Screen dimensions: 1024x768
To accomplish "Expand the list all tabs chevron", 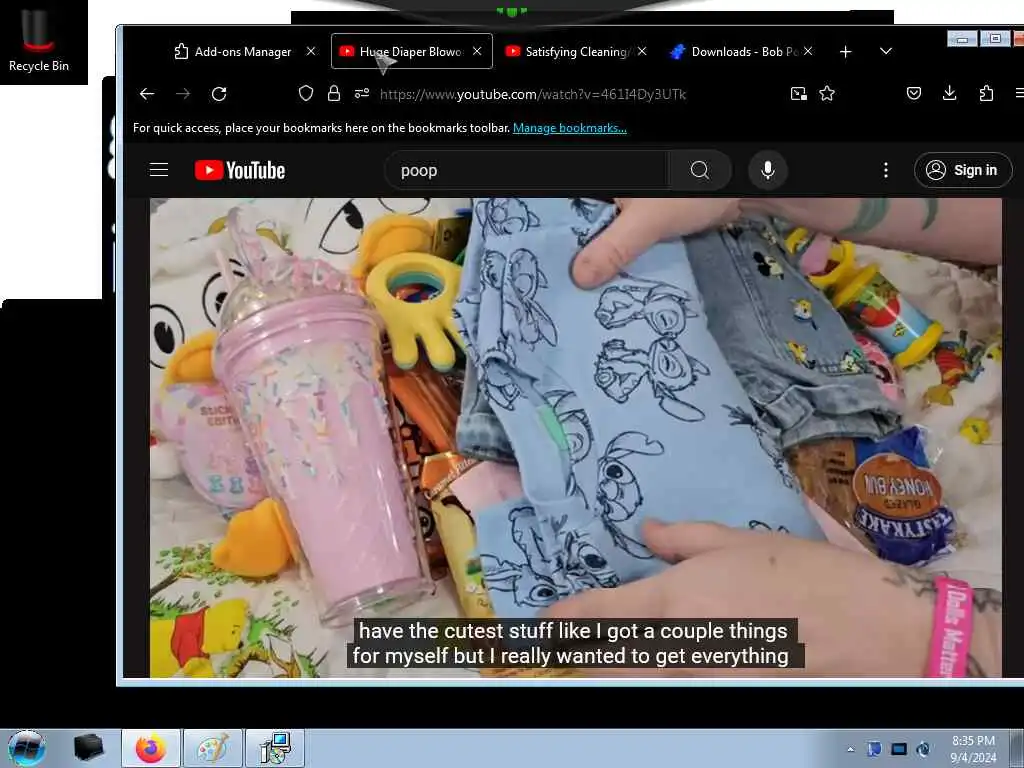I will coord(886,51).
